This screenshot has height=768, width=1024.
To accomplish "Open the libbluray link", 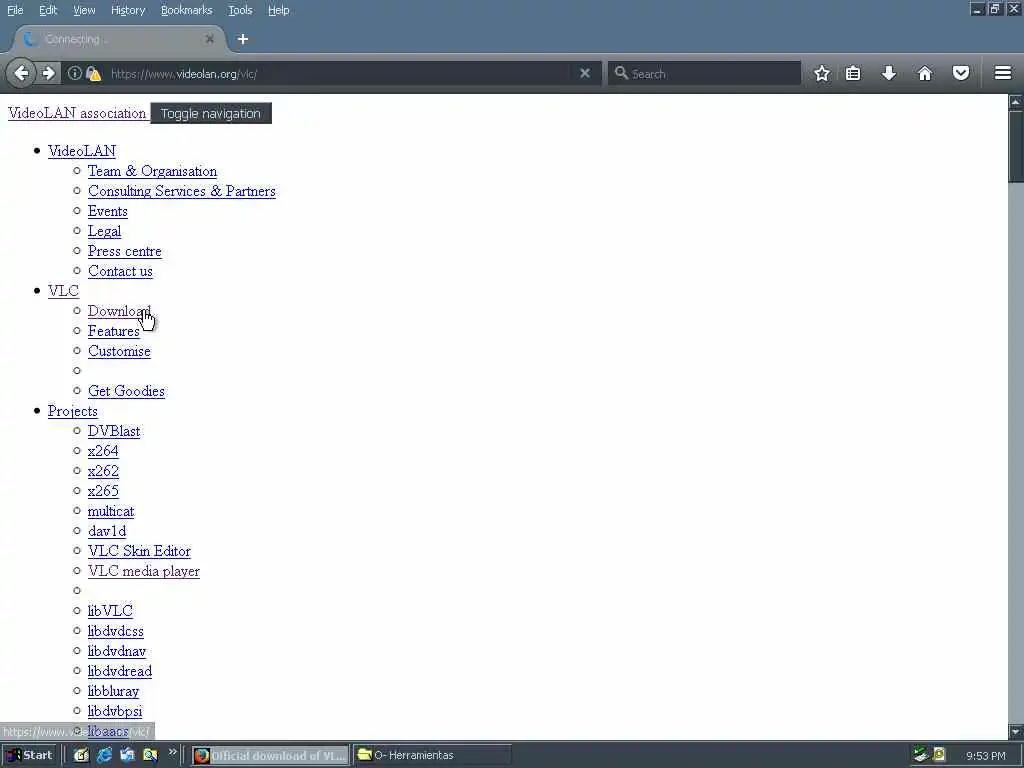I will pos(114,691).
